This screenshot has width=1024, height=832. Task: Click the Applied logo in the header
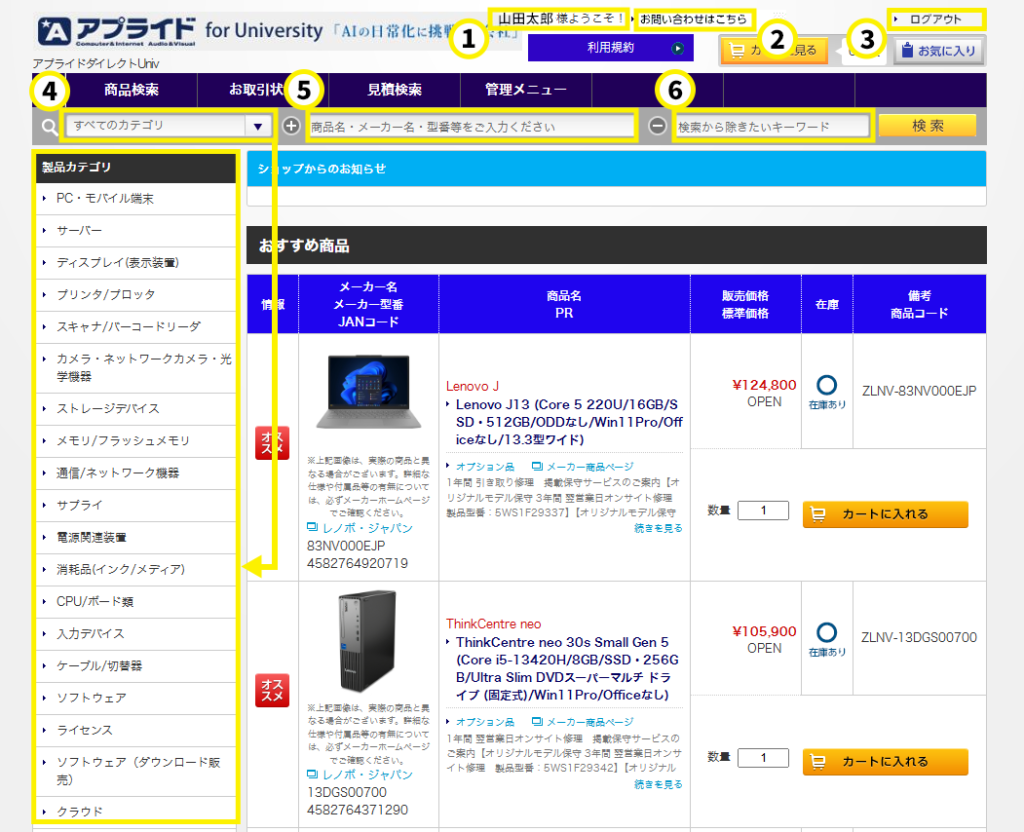pos(115,32)
